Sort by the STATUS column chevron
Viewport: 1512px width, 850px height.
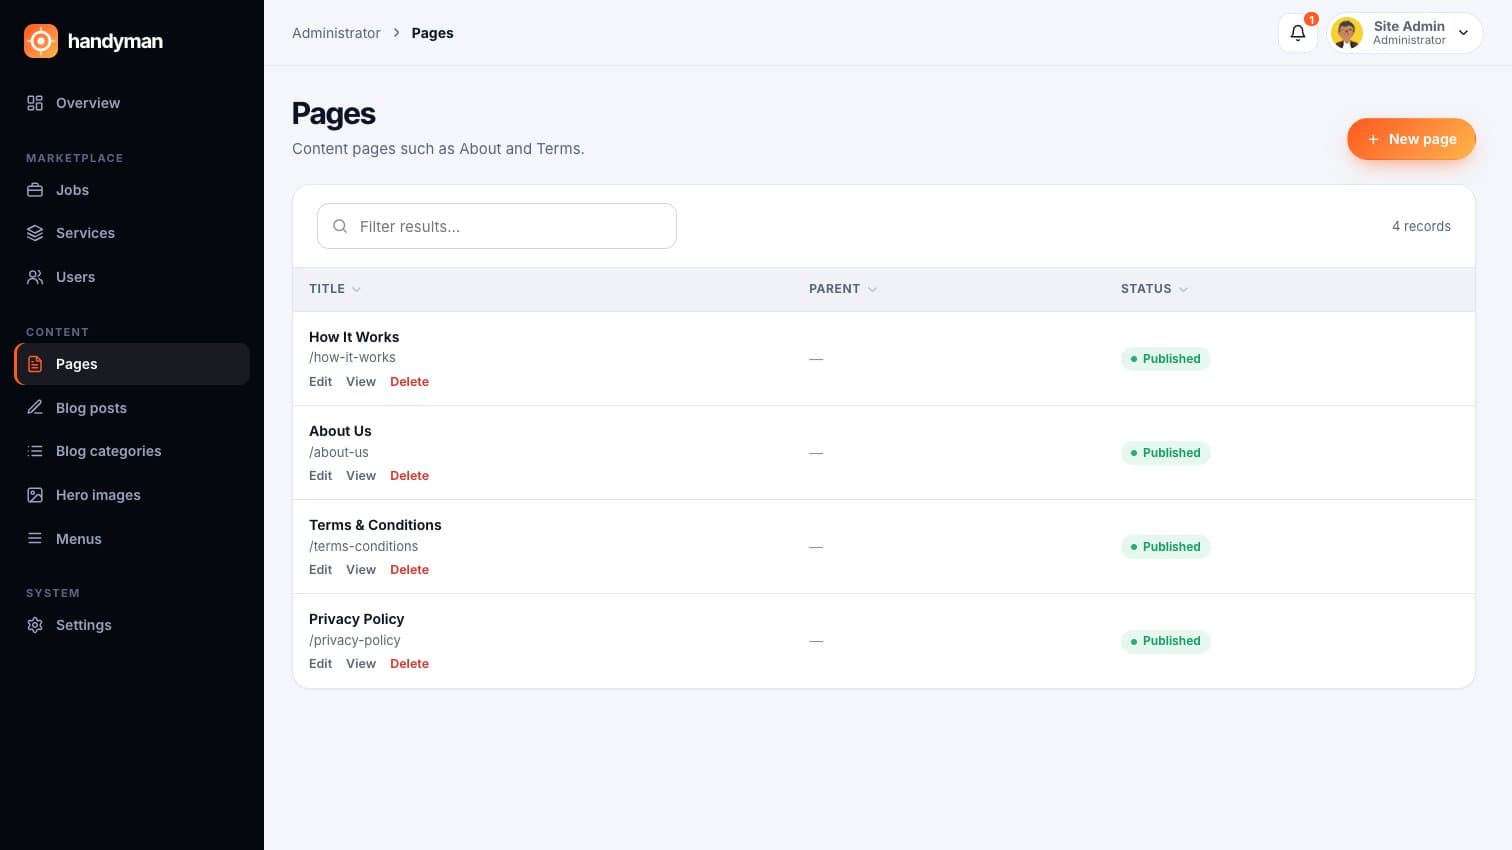[1183, 289]
